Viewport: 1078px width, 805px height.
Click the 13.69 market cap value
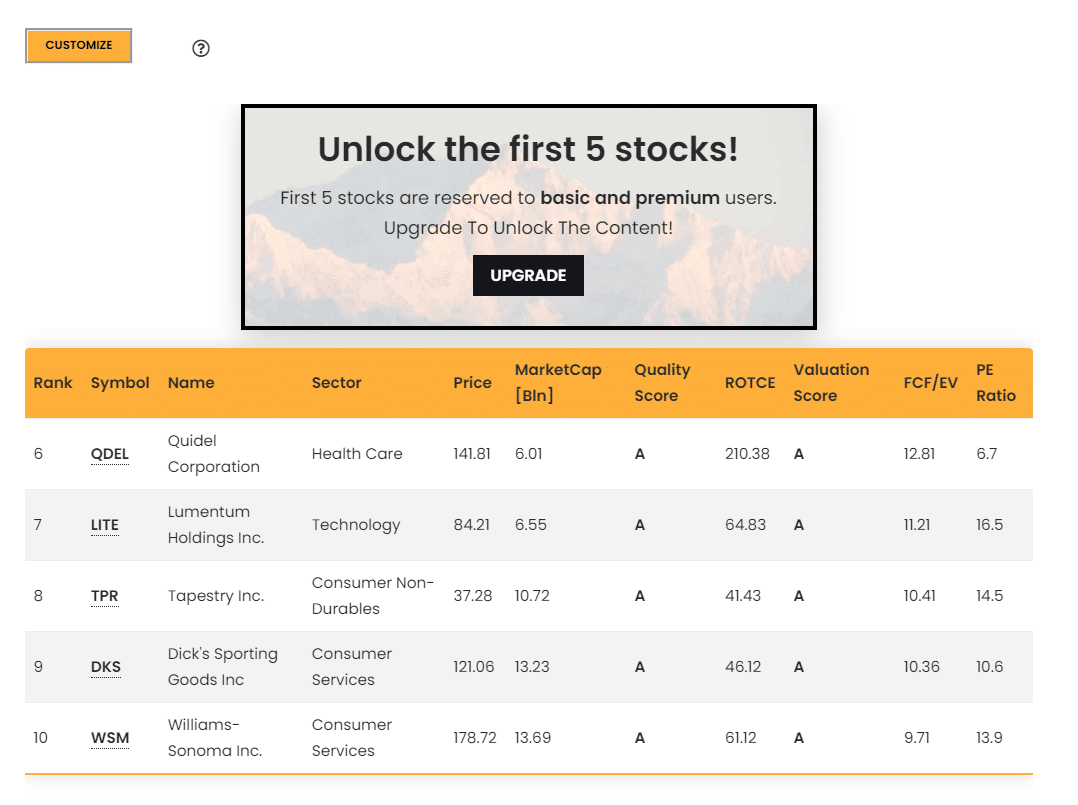pyautogui.click(x=533, y=738)
